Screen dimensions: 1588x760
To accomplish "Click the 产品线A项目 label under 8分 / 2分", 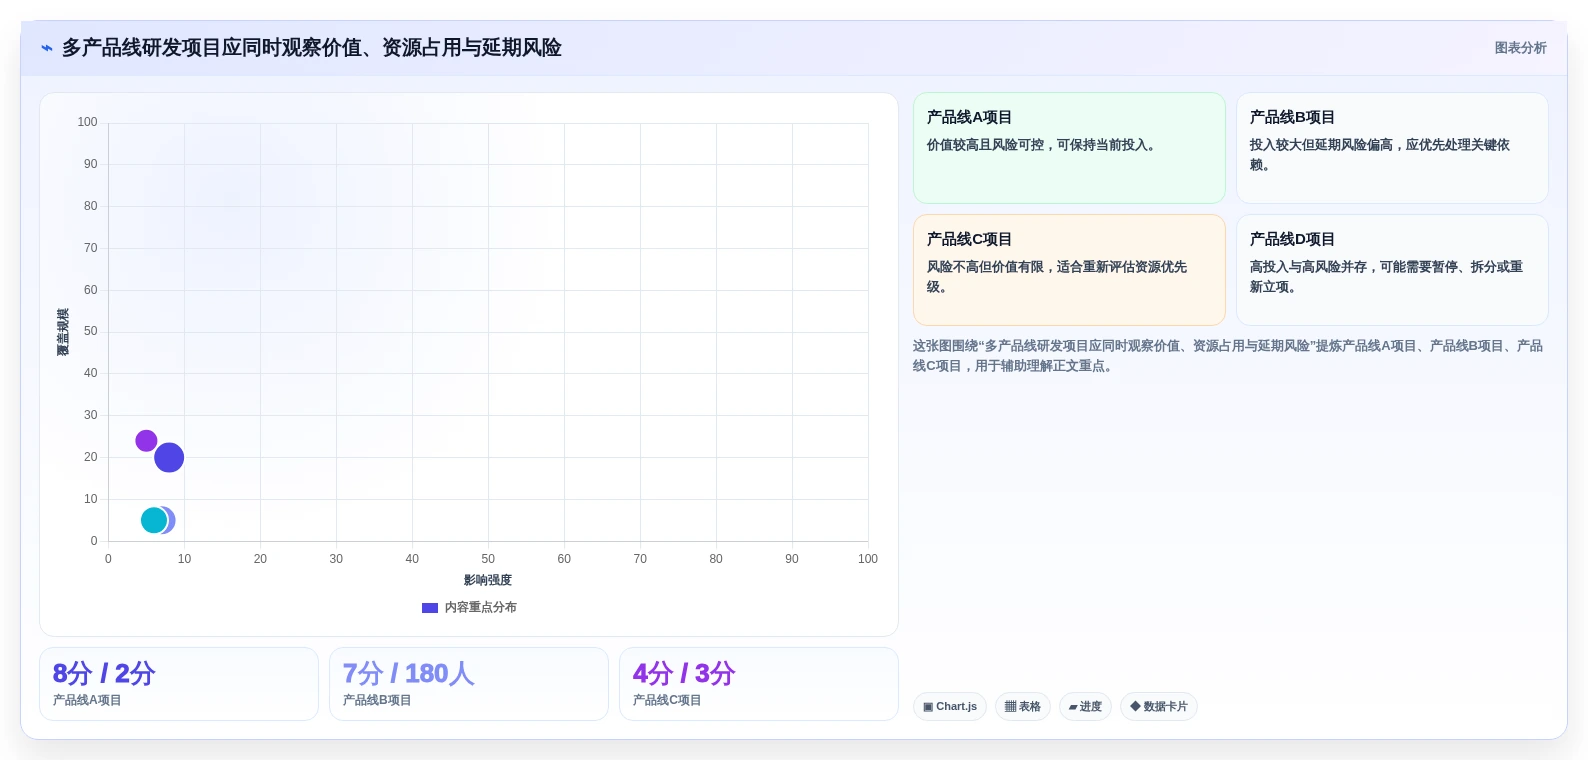I will click(87, 701).
